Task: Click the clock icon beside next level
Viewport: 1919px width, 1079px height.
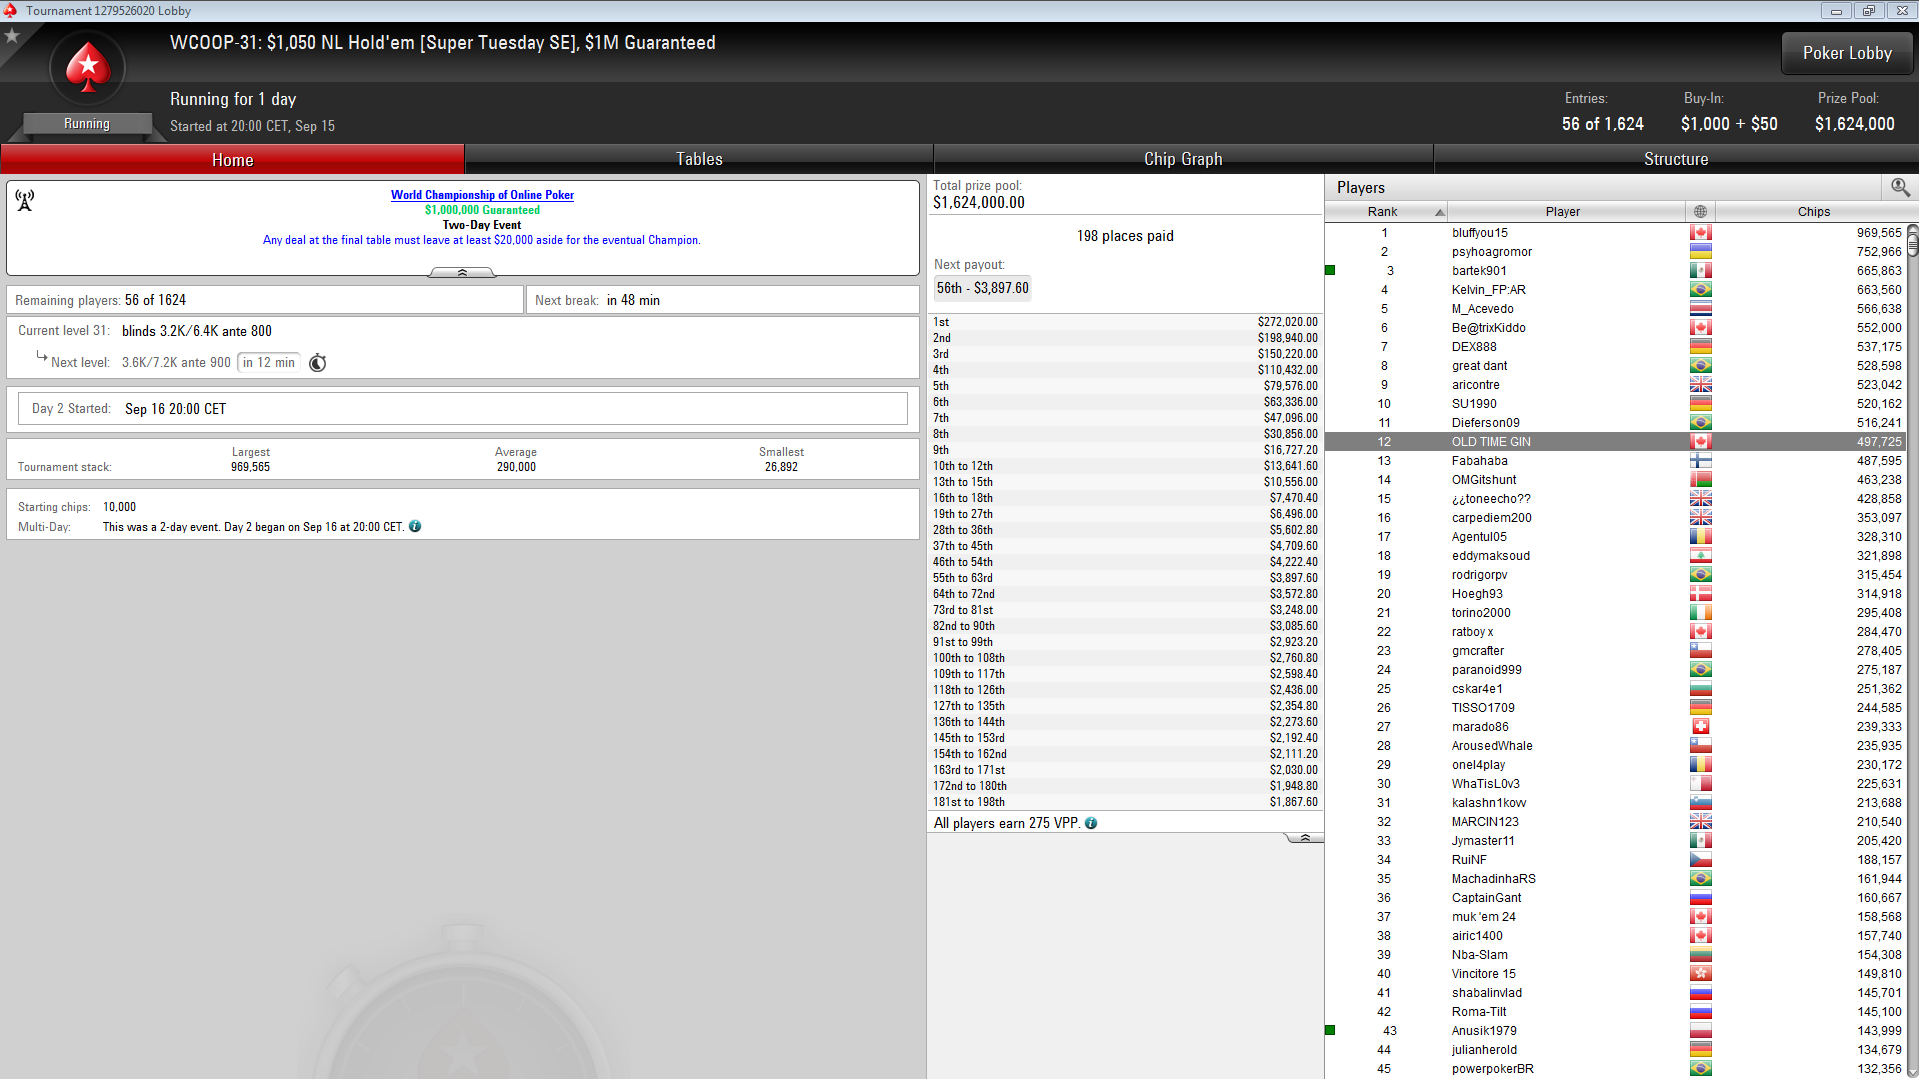Action: pos(318,363)
